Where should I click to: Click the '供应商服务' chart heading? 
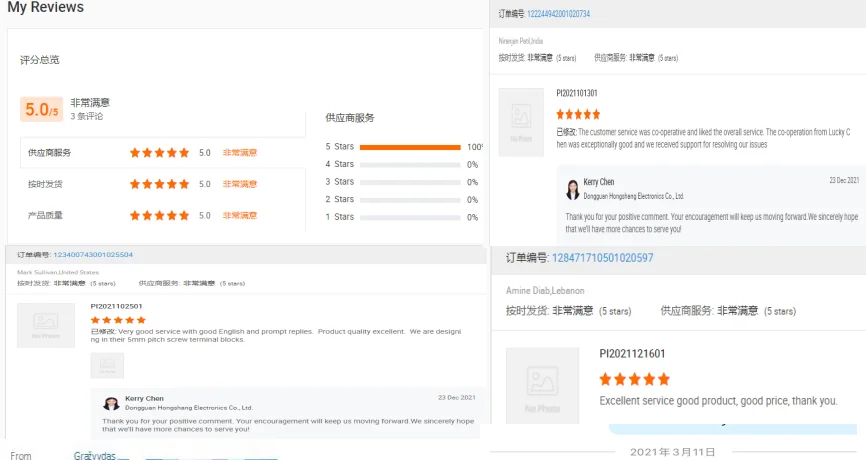(350, 118)
